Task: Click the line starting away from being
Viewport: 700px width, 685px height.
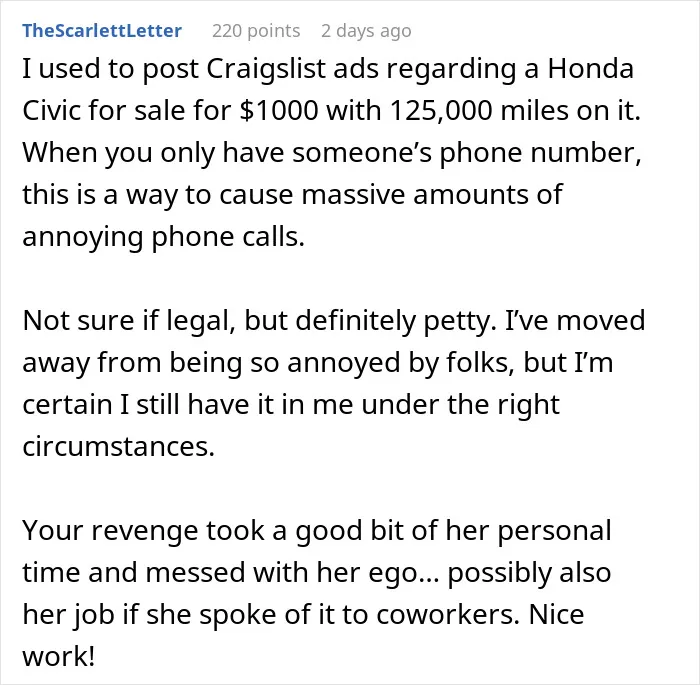Action: [317, 363]
